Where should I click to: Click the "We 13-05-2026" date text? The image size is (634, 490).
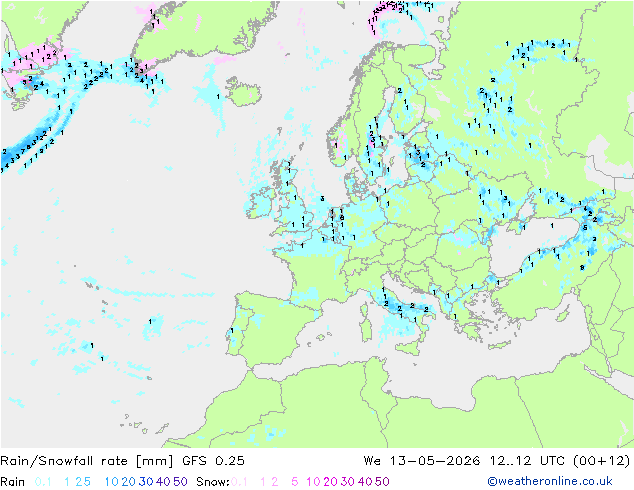422,461
